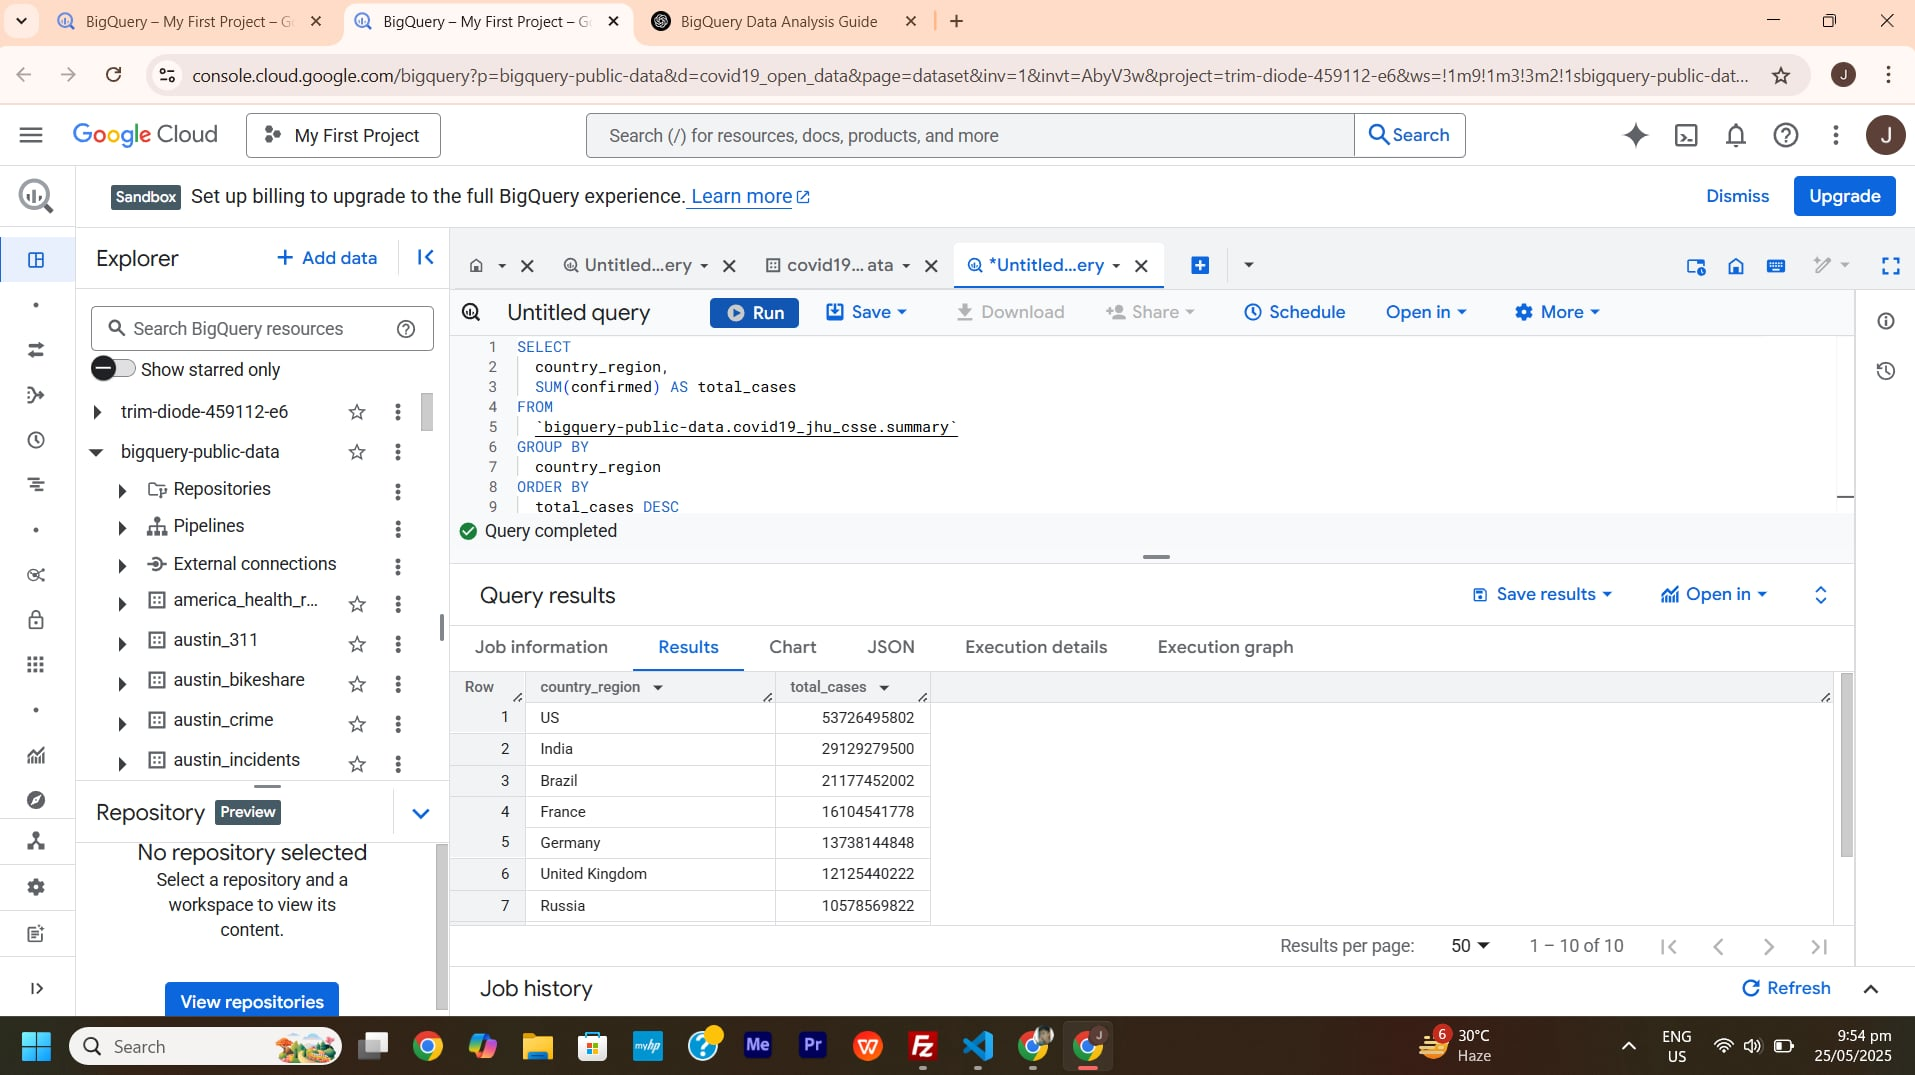Open the Save results dropdown
The width and height of the screenshot is (1915, 1075).
1542,594
